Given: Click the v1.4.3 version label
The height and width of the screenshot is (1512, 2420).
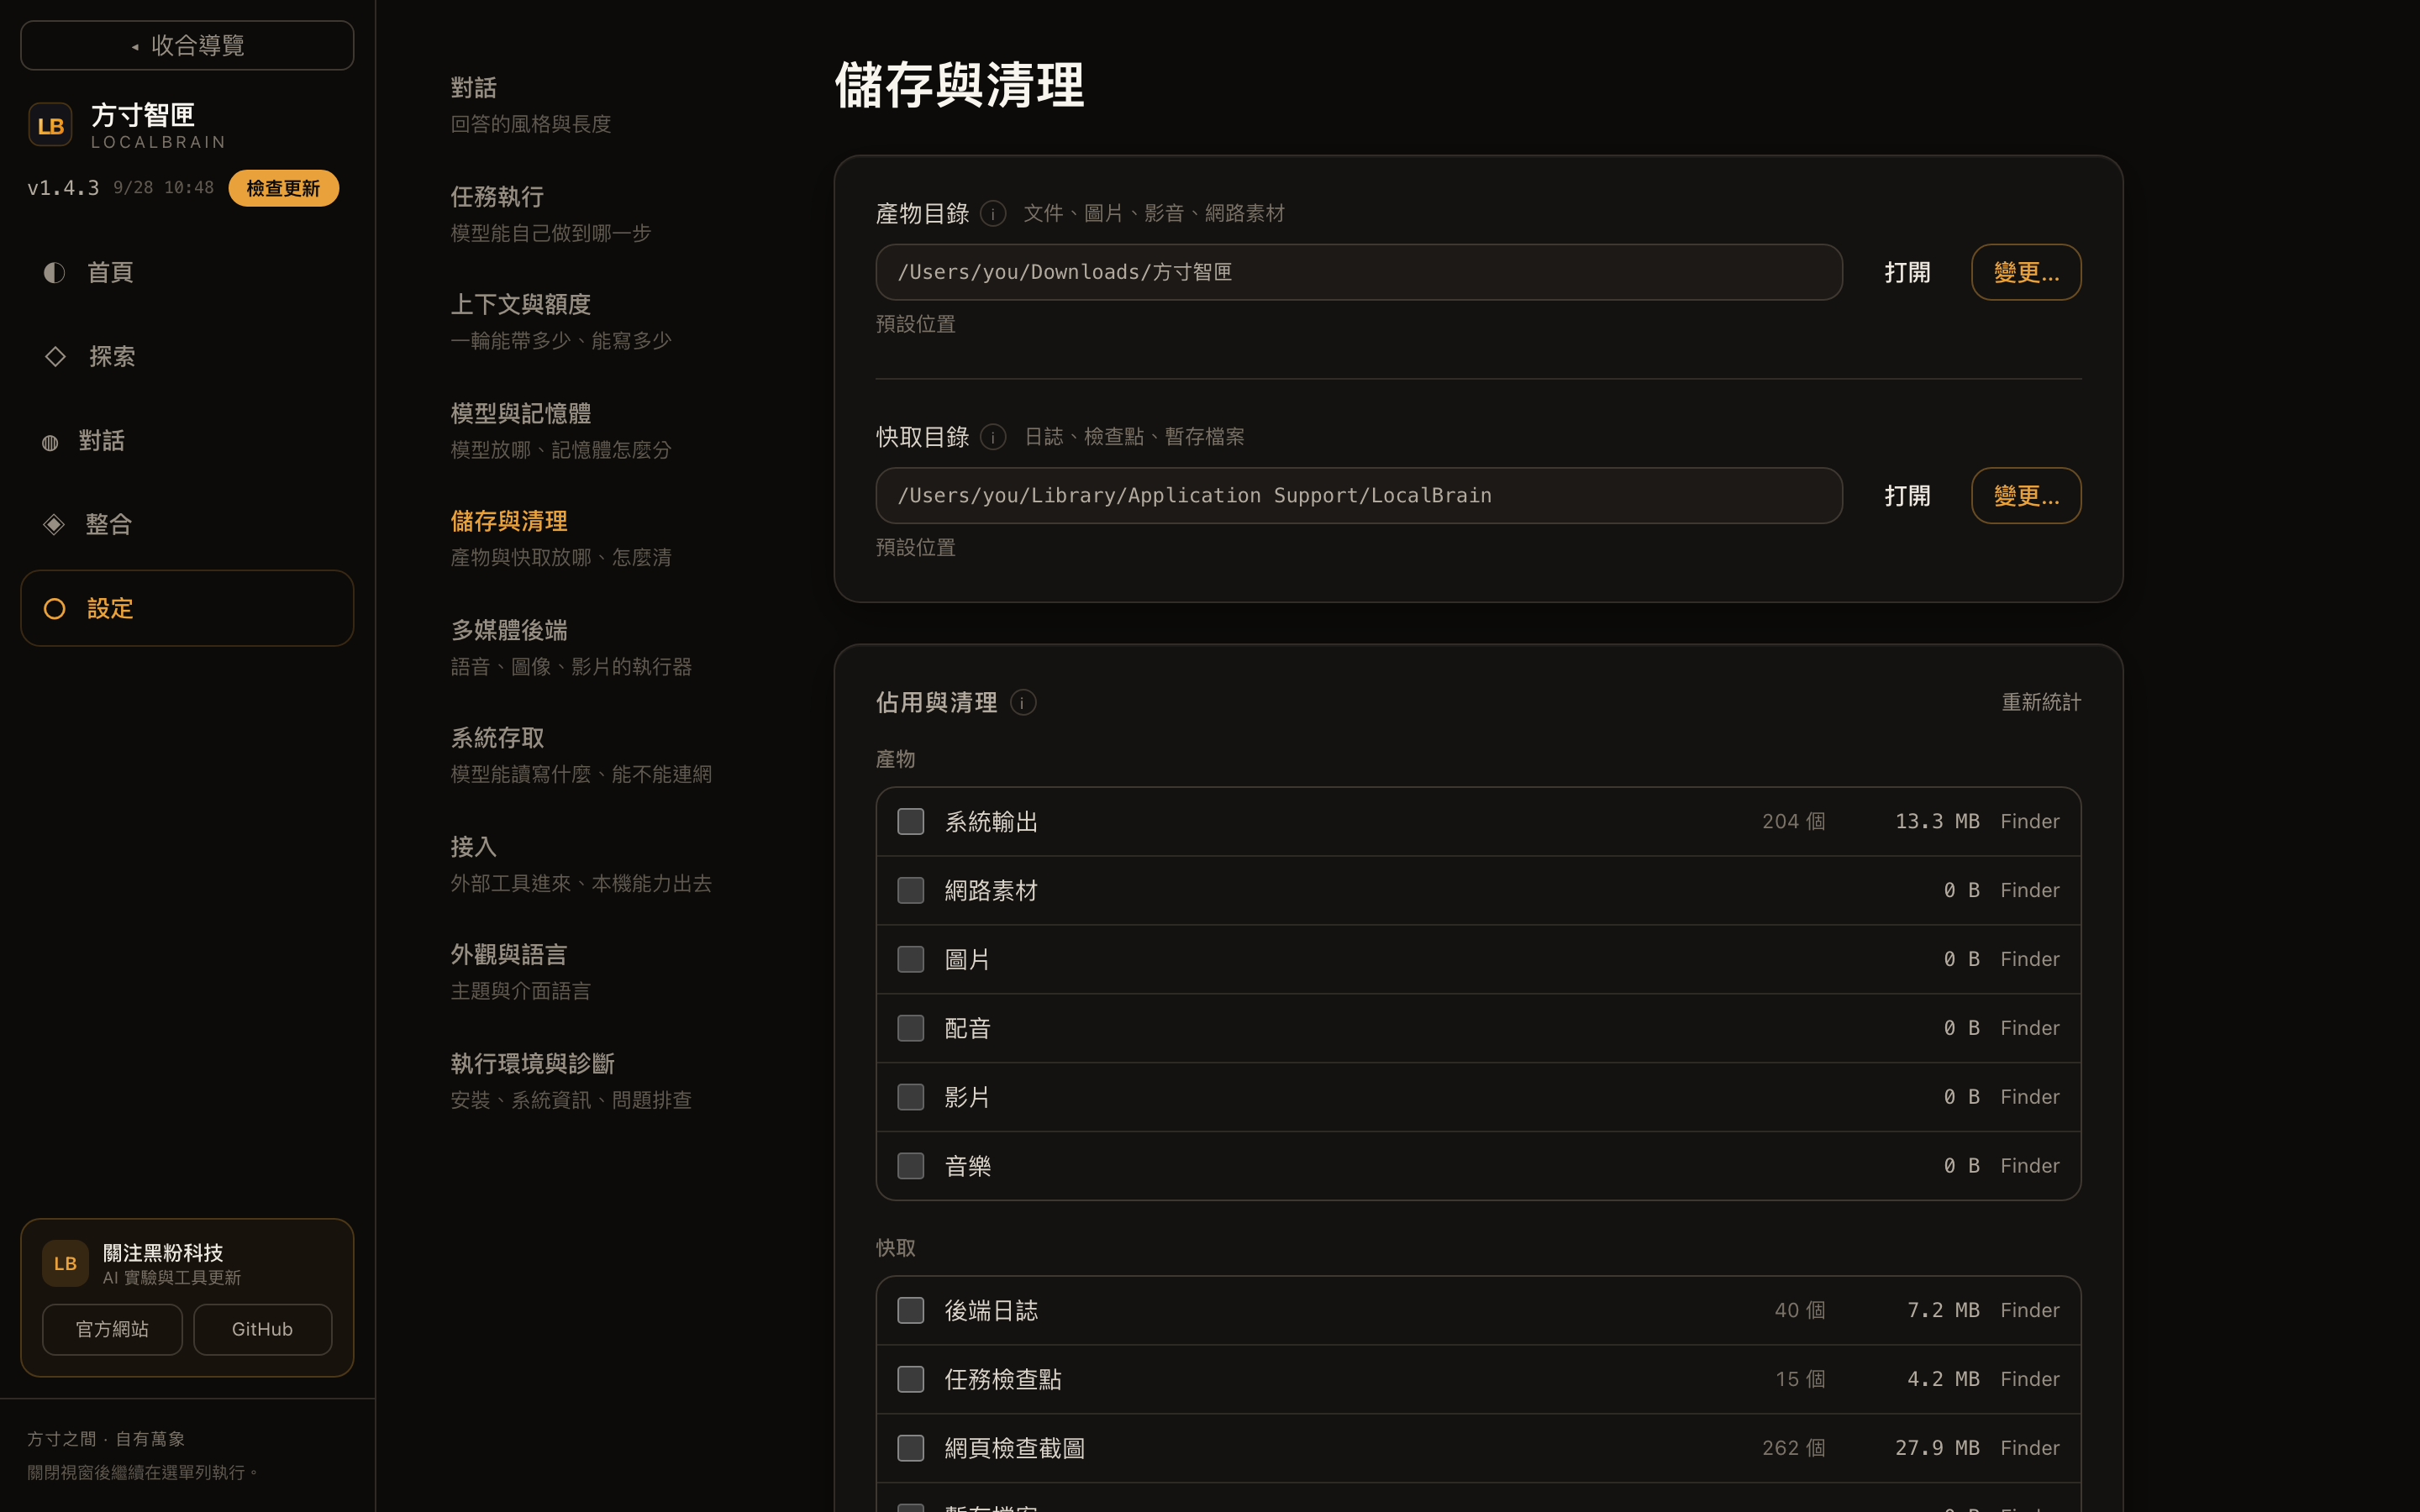Looking at the screenshot, I should [x=63, y=188].
